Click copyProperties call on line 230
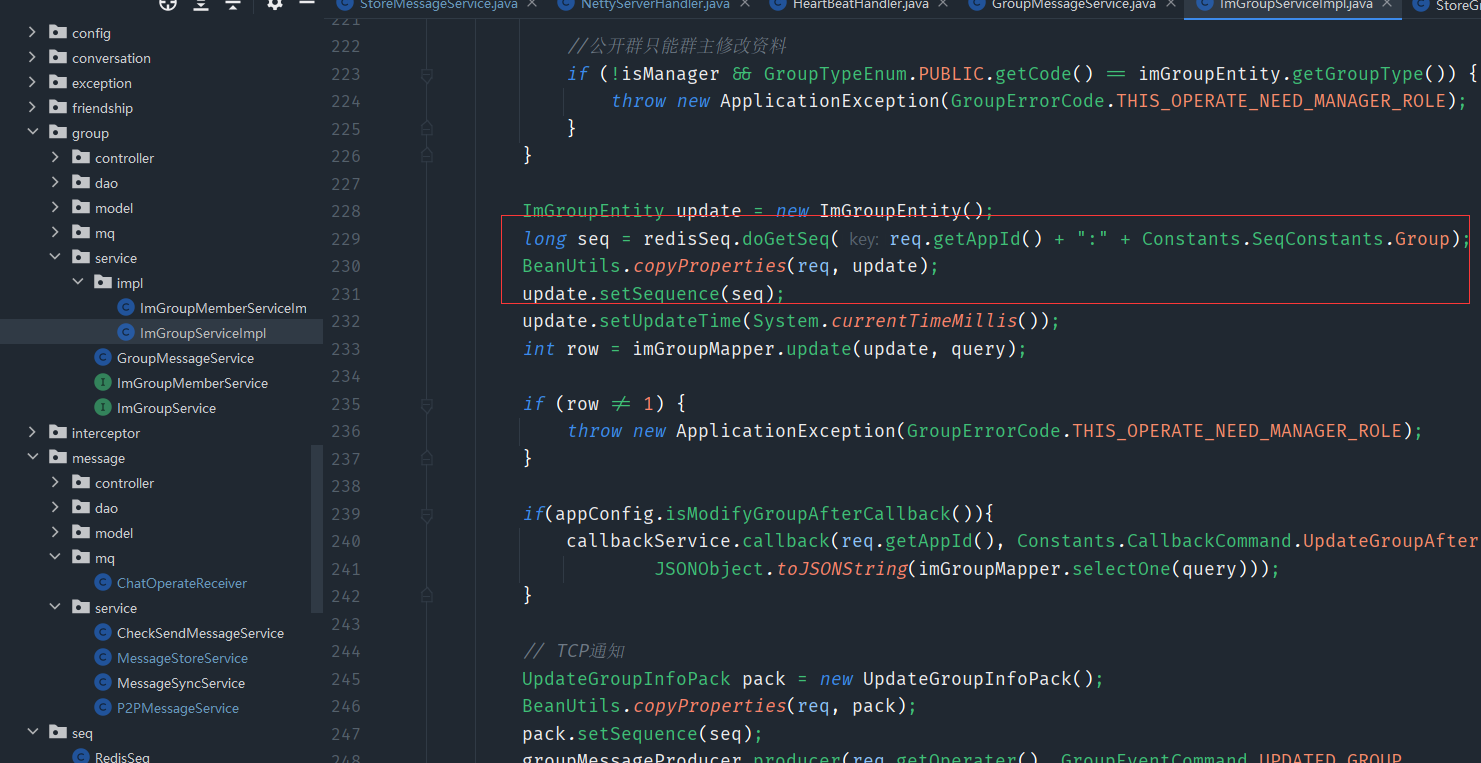This screenshot has width=1481, height=763. (710, 266)
